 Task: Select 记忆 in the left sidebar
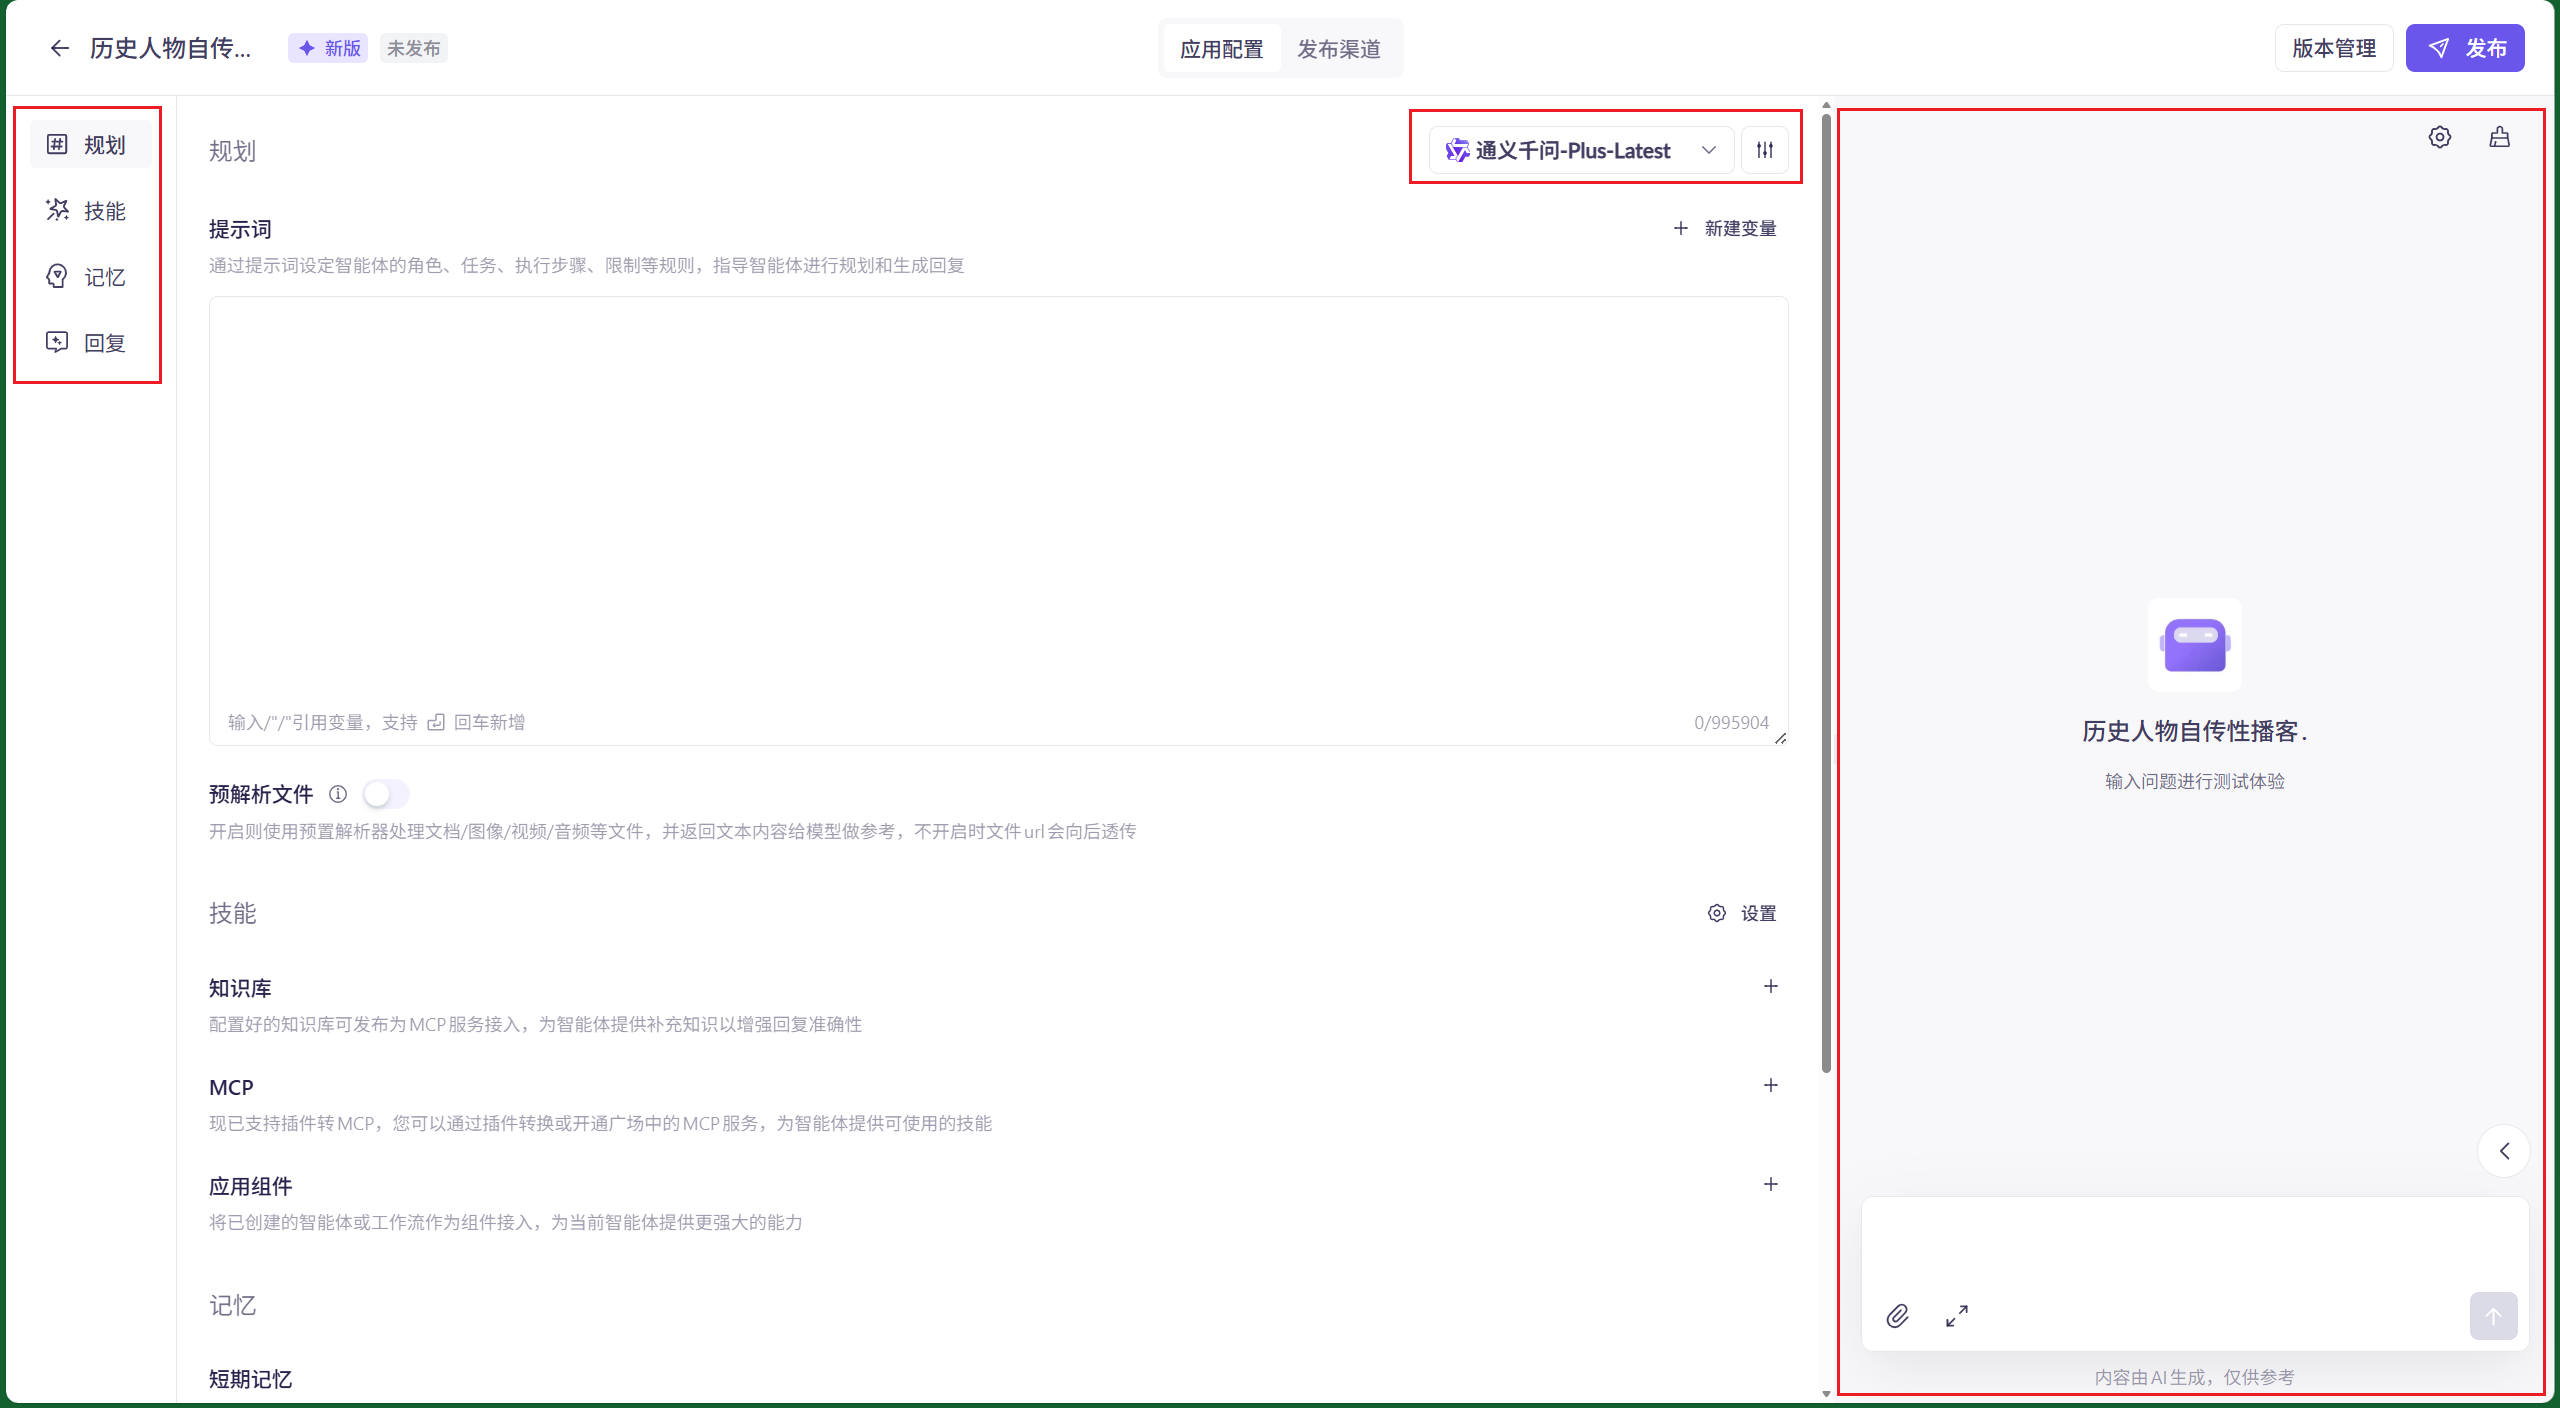pyautogui.click(x=90, y=277)
